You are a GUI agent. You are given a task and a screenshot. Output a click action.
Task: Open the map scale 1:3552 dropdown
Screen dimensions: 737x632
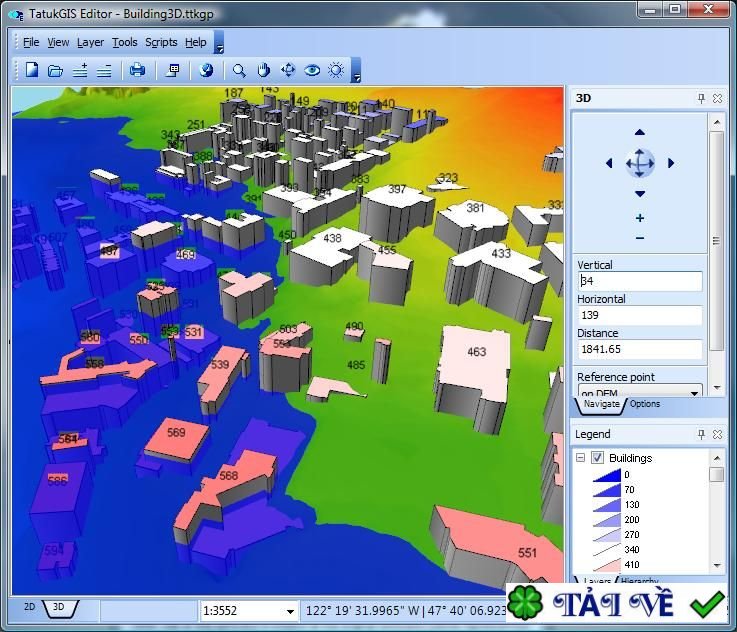click(x=290, y=610)
